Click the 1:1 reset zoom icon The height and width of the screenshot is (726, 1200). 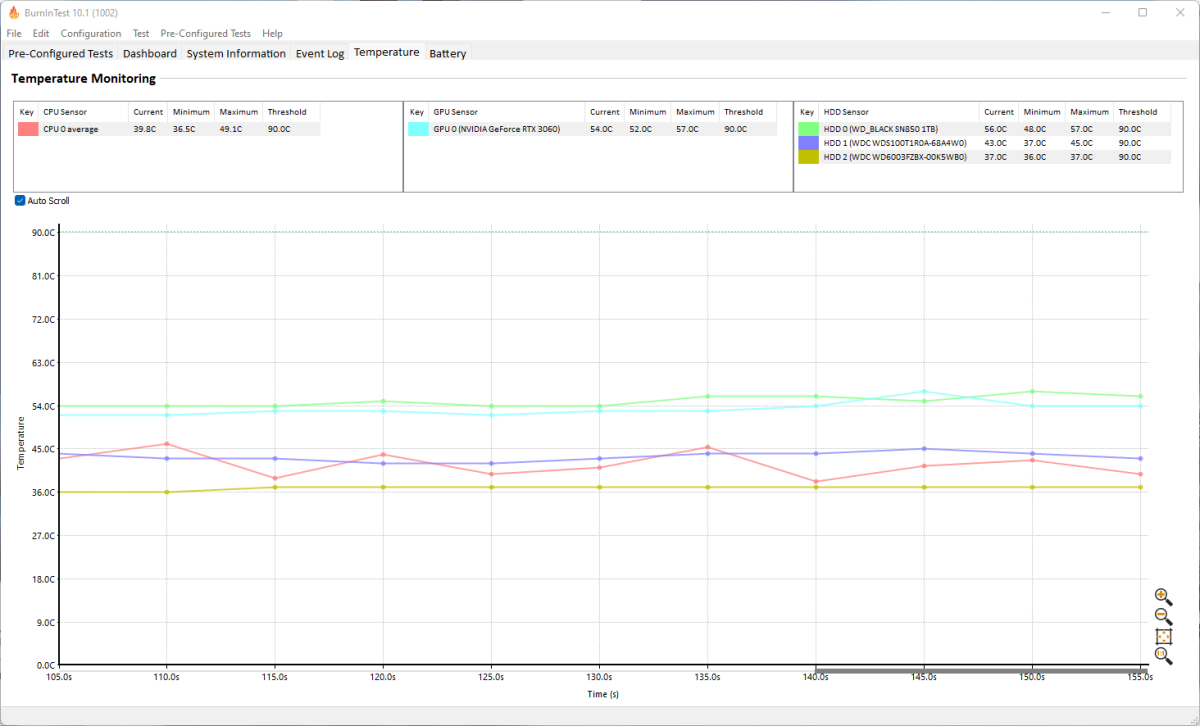[x=1163, y=656]
